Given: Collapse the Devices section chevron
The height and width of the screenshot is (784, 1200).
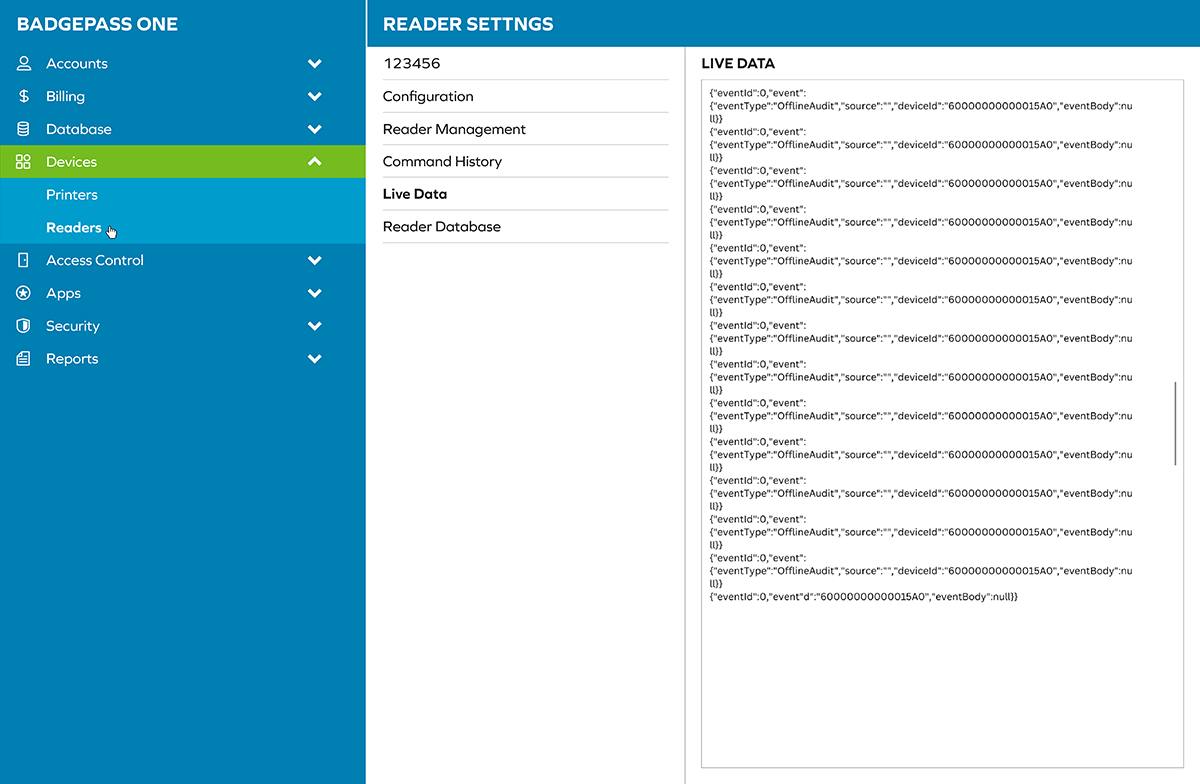Looking at the screenshot, I should (315, 161).
